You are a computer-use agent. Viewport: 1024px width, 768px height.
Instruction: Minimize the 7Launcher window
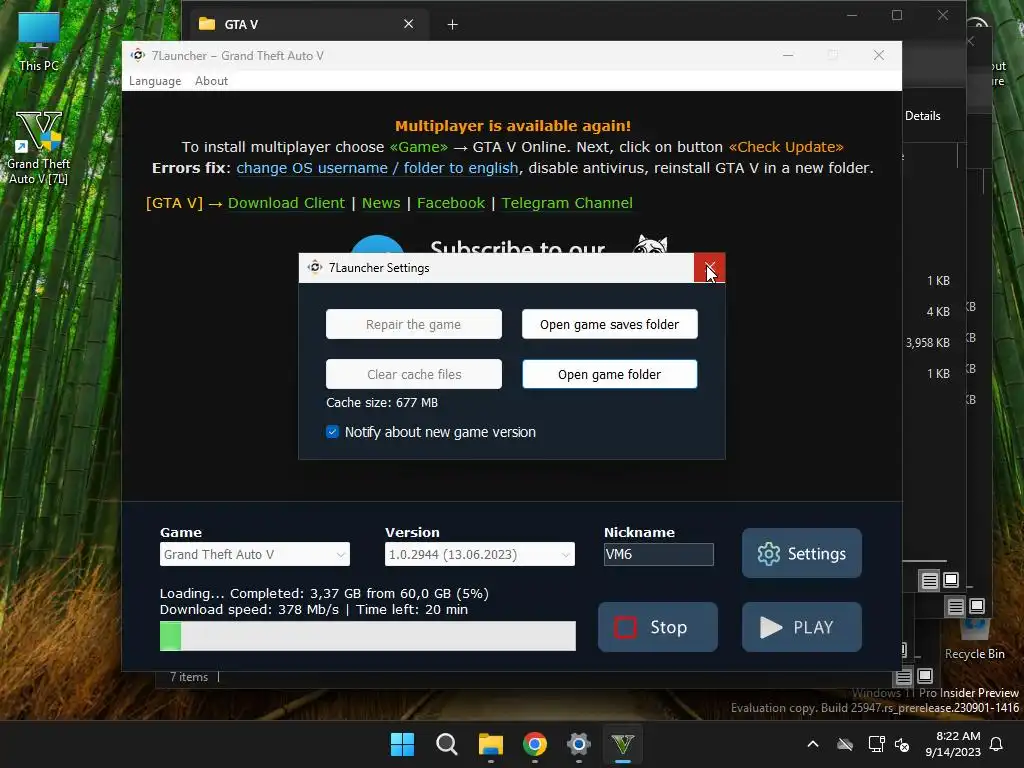[x=788, y=56]
